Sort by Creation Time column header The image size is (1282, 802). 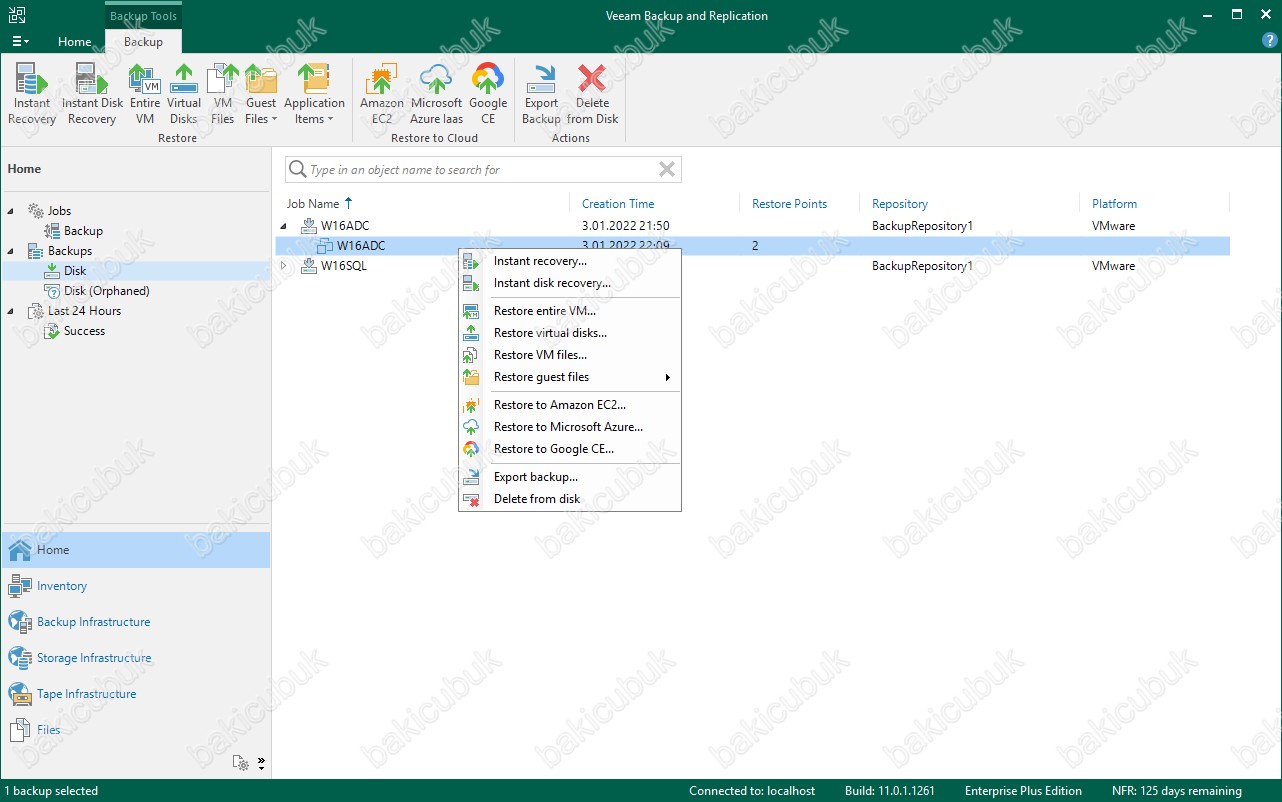pos(618,204)
